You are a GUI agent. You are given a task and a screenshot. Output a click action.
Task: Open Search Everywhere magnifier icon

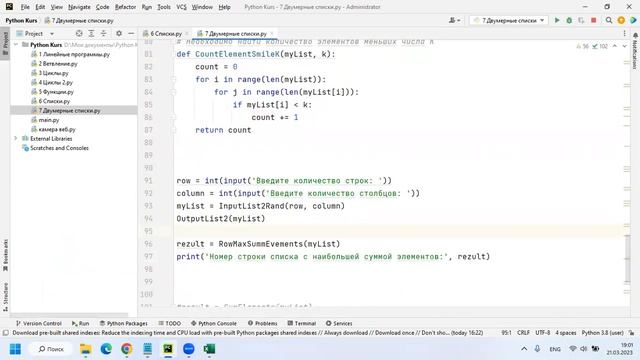609,20
